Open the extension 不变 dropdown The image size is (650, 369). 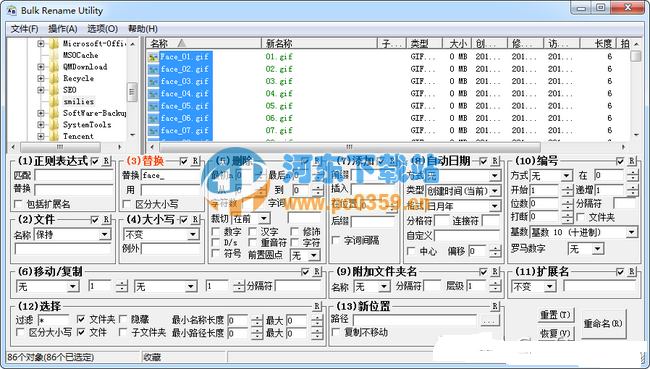[550, 286]
